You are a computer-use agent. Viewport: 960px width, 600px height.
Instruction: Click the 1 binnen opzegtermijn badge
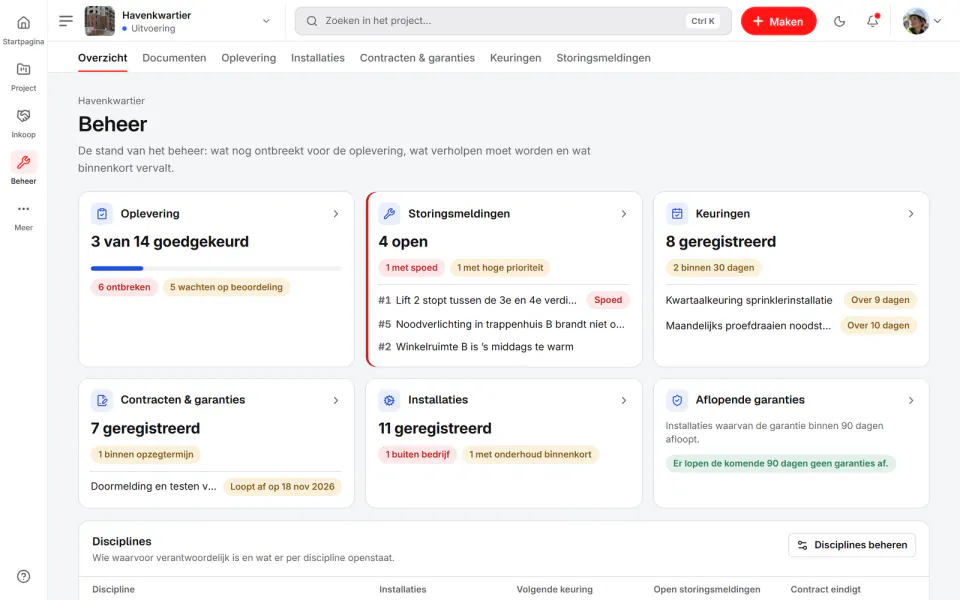[x=146, y=454]
